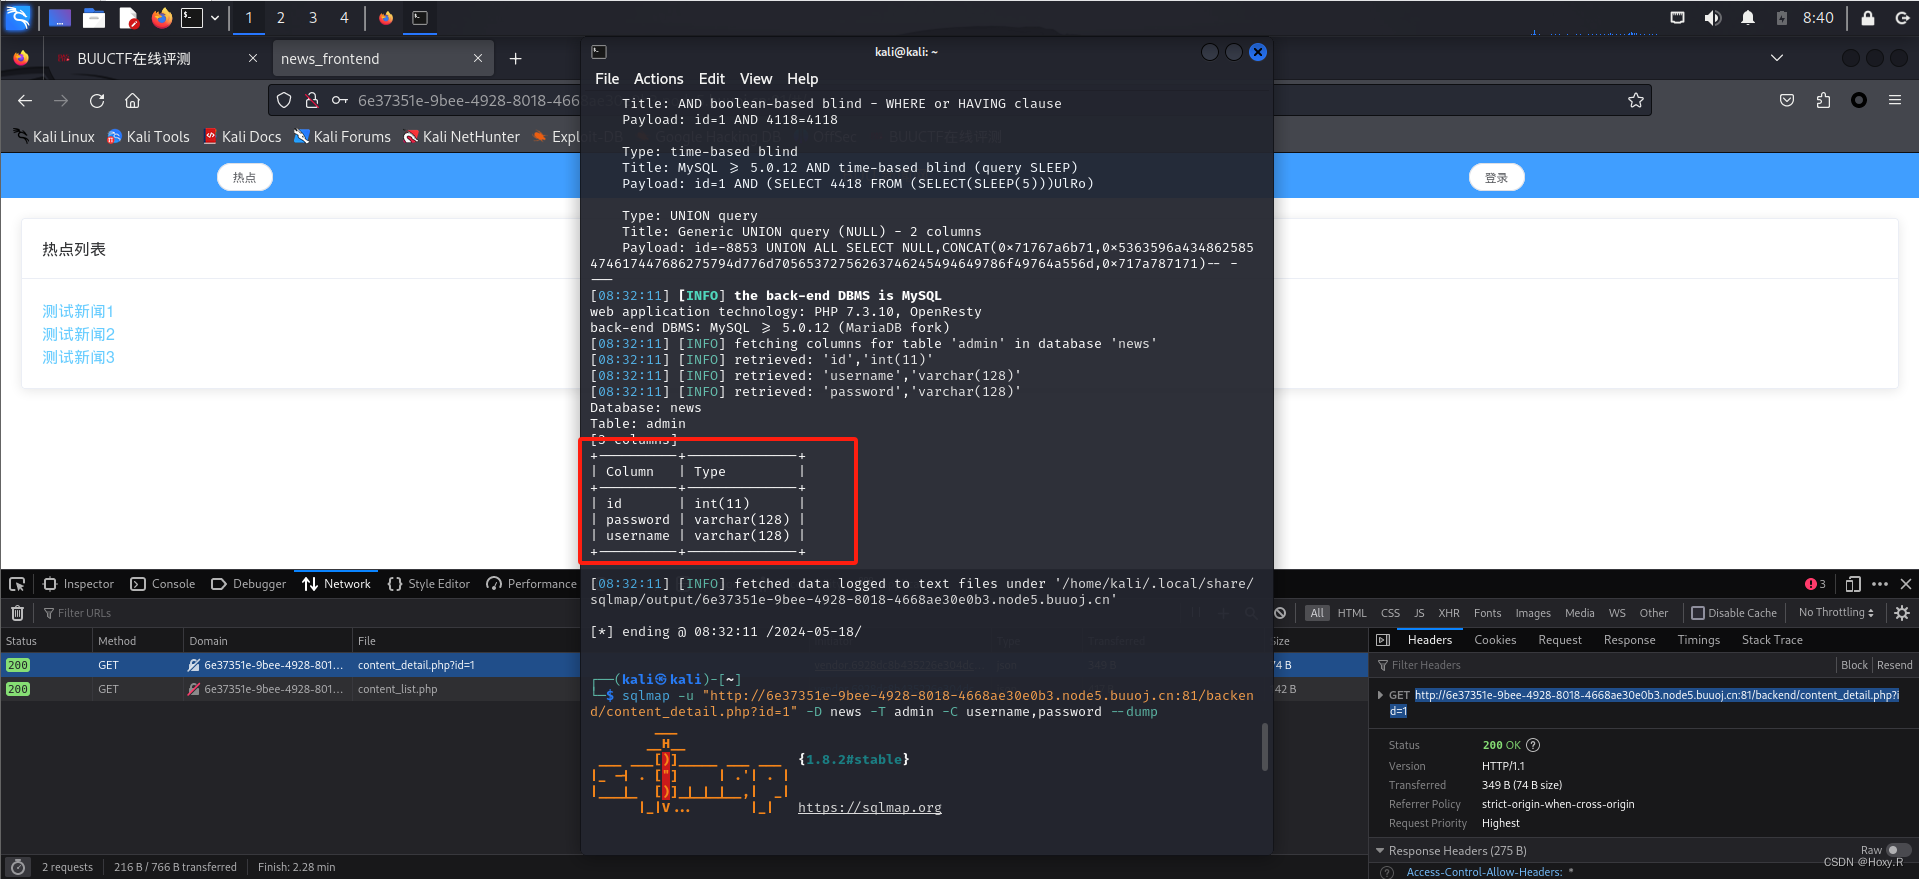Switch to the Timings request details tab
The width and height of the screenshot is (1919, 879).
pyautogui.click(x=1698, y=640)
